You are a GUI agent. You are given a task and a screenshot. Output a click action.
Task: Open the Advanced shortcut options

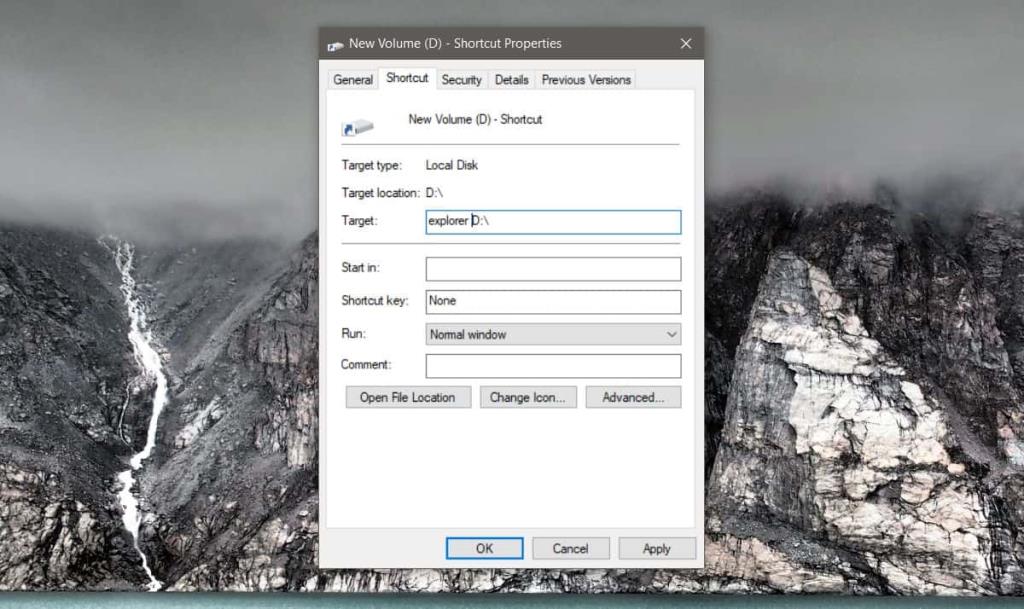[634, 397]
